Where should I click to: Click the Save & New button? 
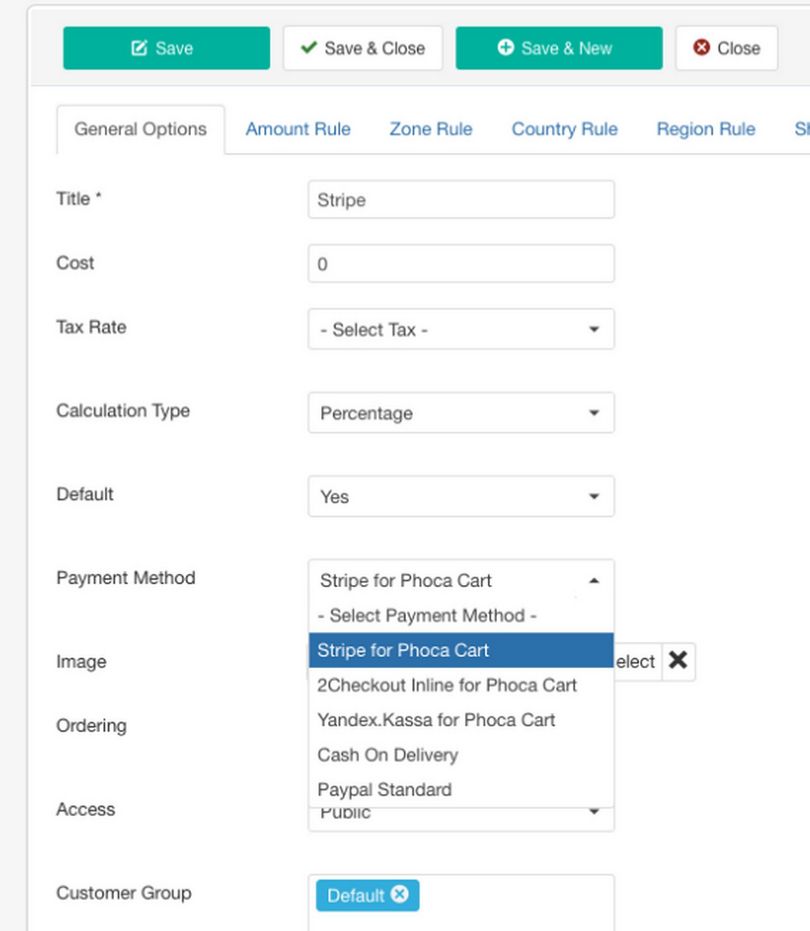click(x=558, y=48)
